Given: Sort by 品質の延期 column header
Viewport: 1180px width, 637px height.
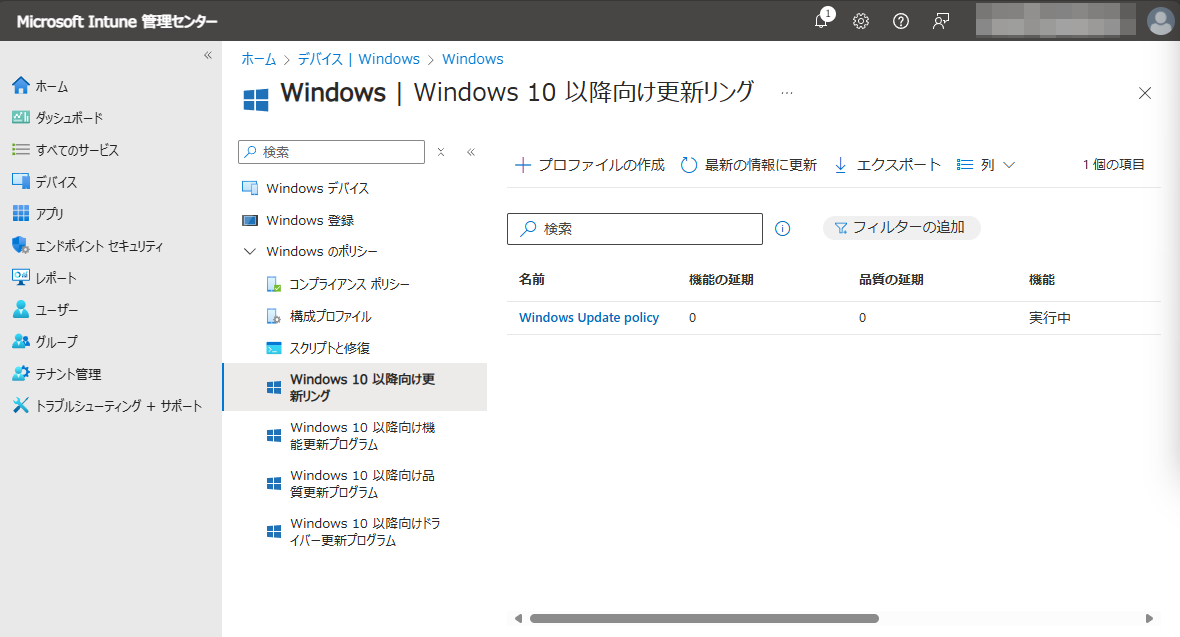Looking at the screenshot, I should click(891, 280).
